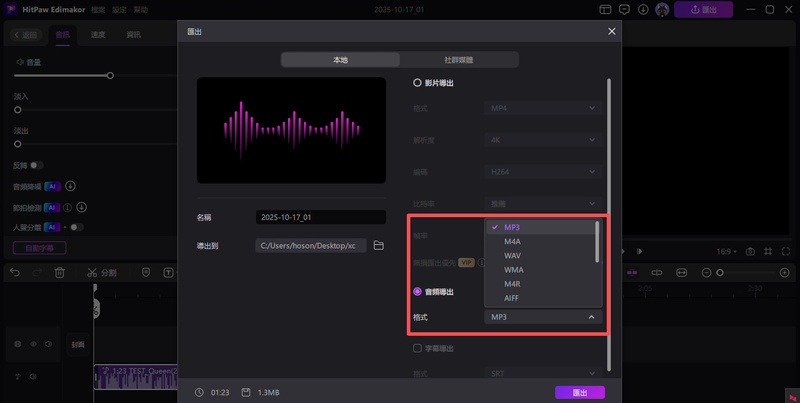This screenshot has width=800, height=403.
Task: Enable the subtitle export checkbox
Action: tap(418, 348)
